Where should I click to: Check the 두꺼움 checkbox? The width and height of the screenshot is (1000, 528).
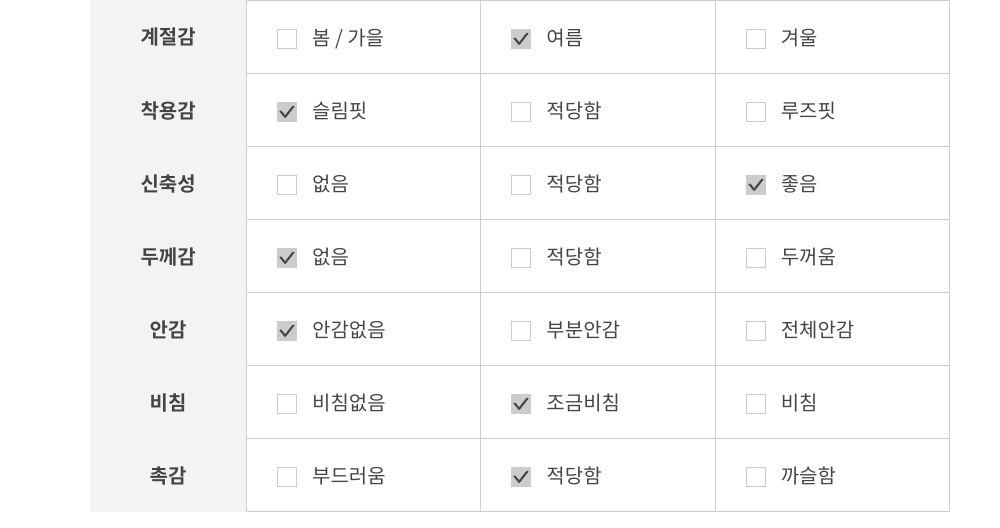tap(756, 258)
